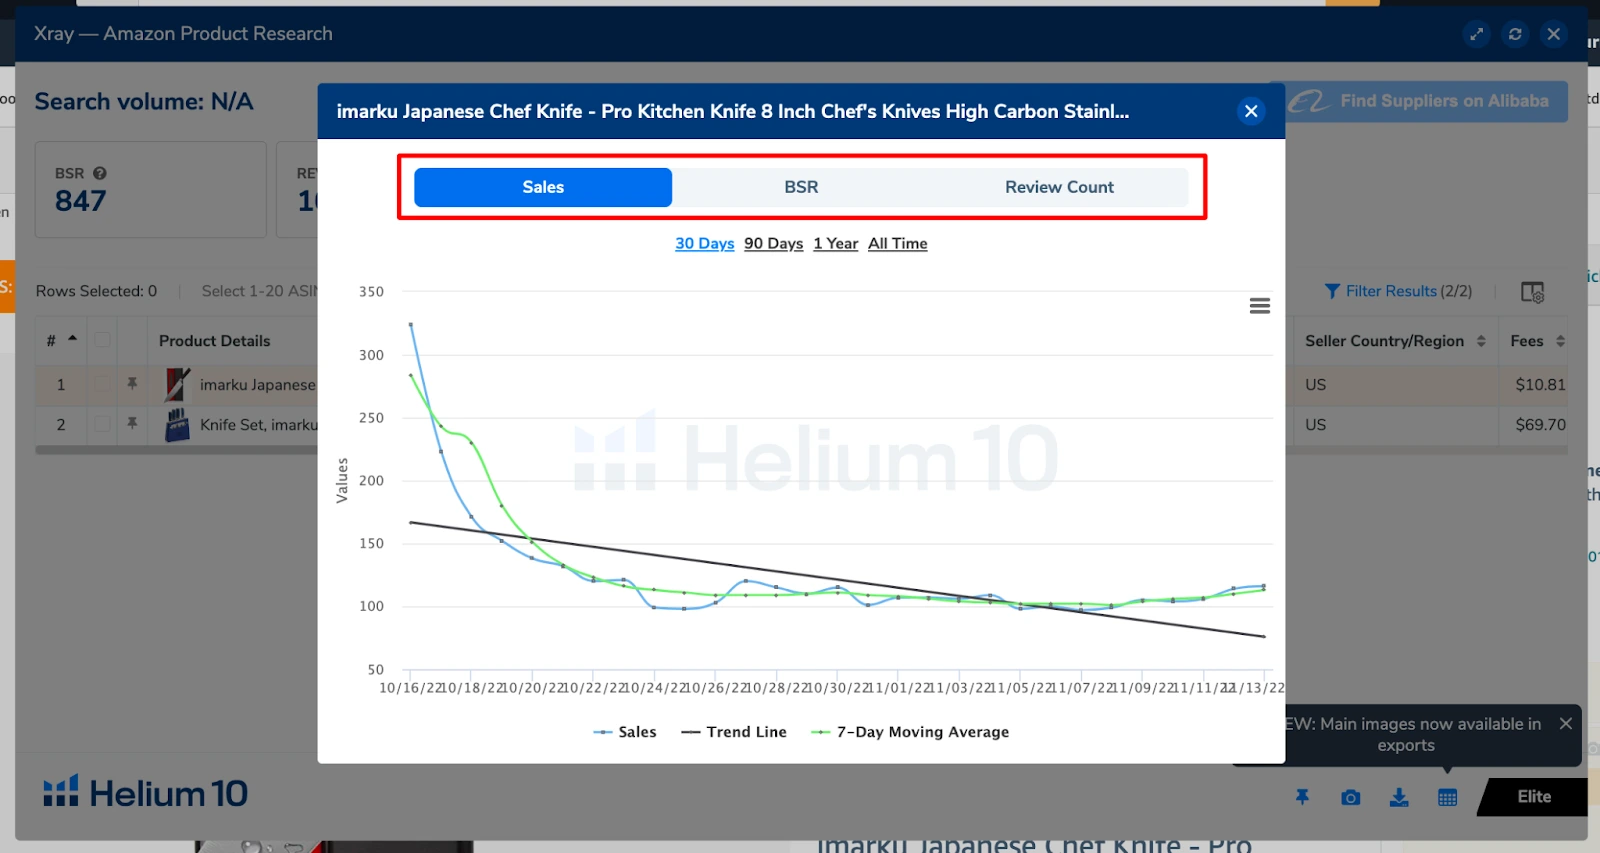1600x853 pixels.
Task: Open table column settings icon
Action: coord(1532,292)
